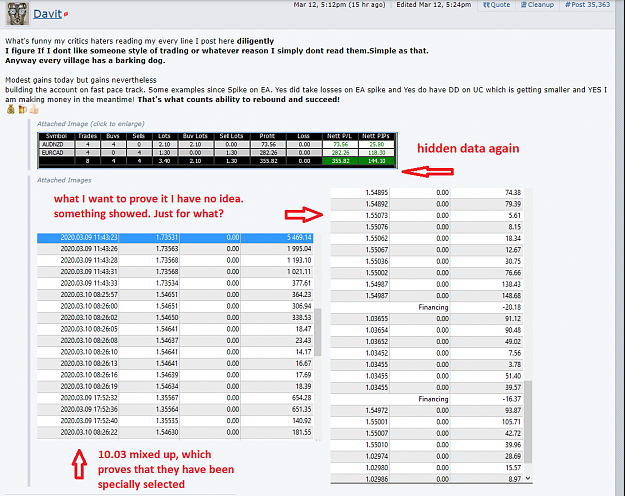This screenshot has height=496, width=625.
Task: Quote this post with the Quote button
Action: (497, 5)
